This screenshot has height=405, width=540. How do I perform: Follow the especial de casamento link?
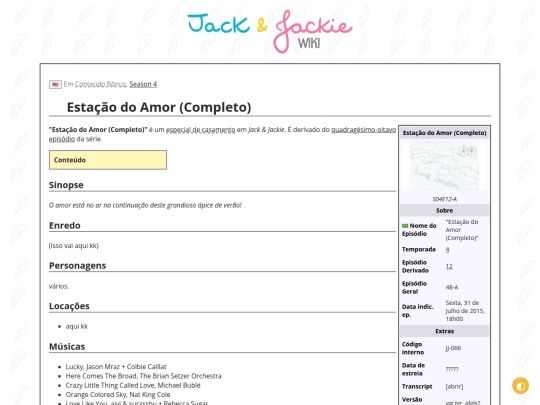pyautogui.click(x=200, y=130)
